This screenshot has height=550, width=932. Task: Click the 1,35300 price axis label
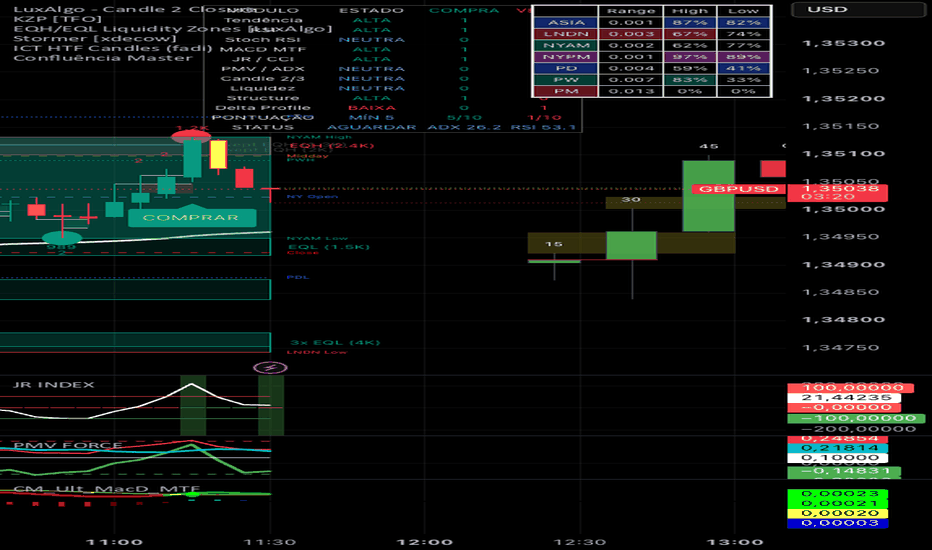843,43
